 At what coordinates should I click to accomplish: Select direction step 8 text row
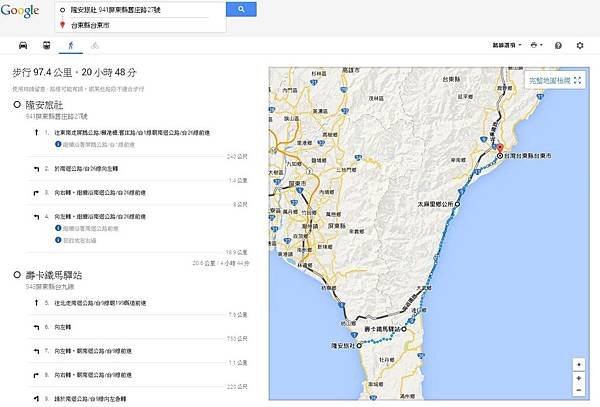[x=93, y=375]
